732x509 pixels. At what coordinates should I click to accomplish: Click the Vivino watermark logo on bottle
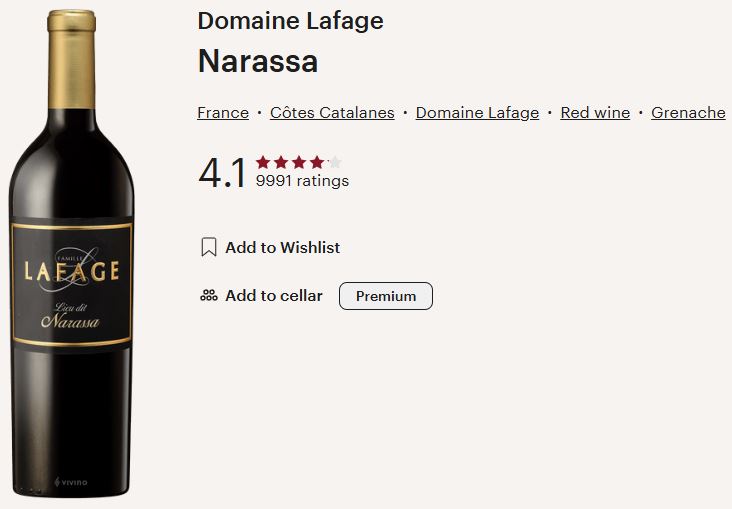[x=71, y=482]
